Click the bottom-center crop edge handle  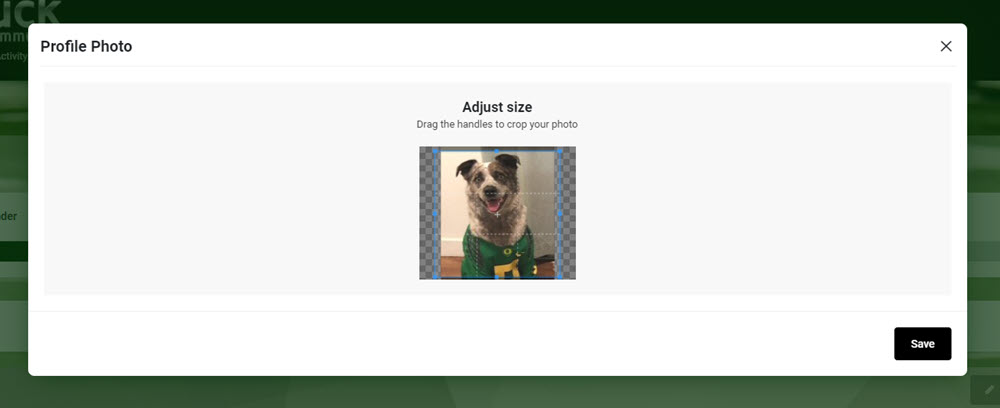tap(497, 277)
